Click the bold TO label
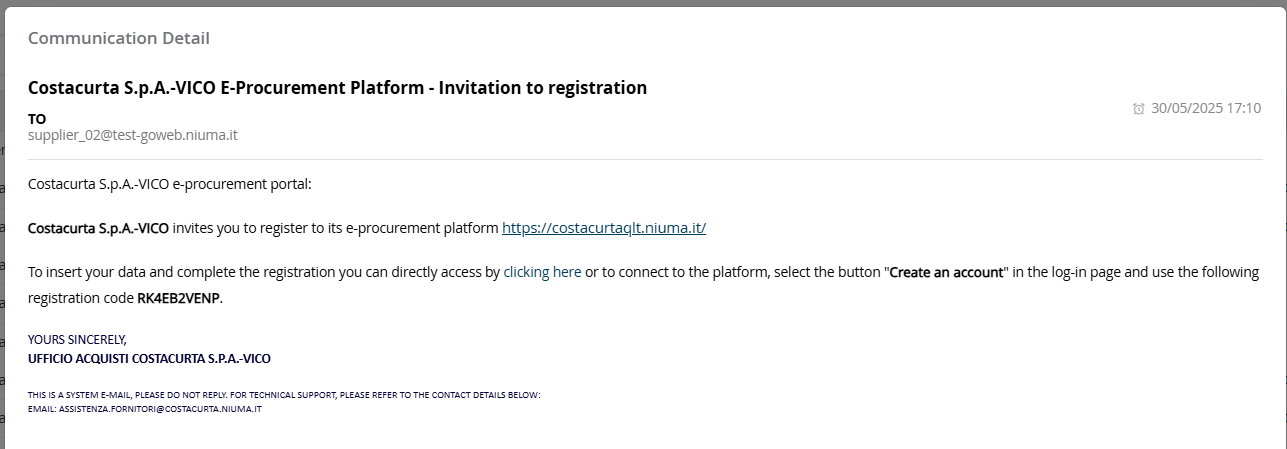This screenshot has width=1287, height=449. click(x=37, y=118)
